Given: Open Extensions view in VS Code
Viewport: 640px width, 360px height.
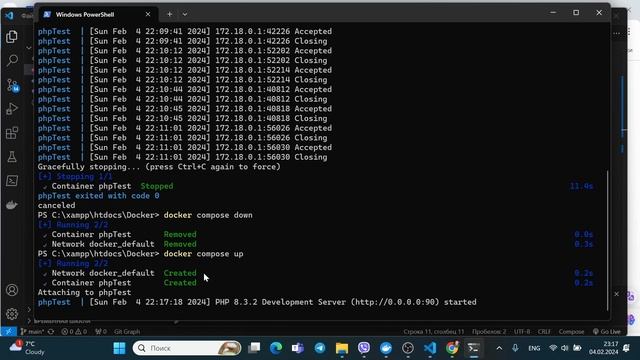Looking at the screenshot, I should [12, 133].
